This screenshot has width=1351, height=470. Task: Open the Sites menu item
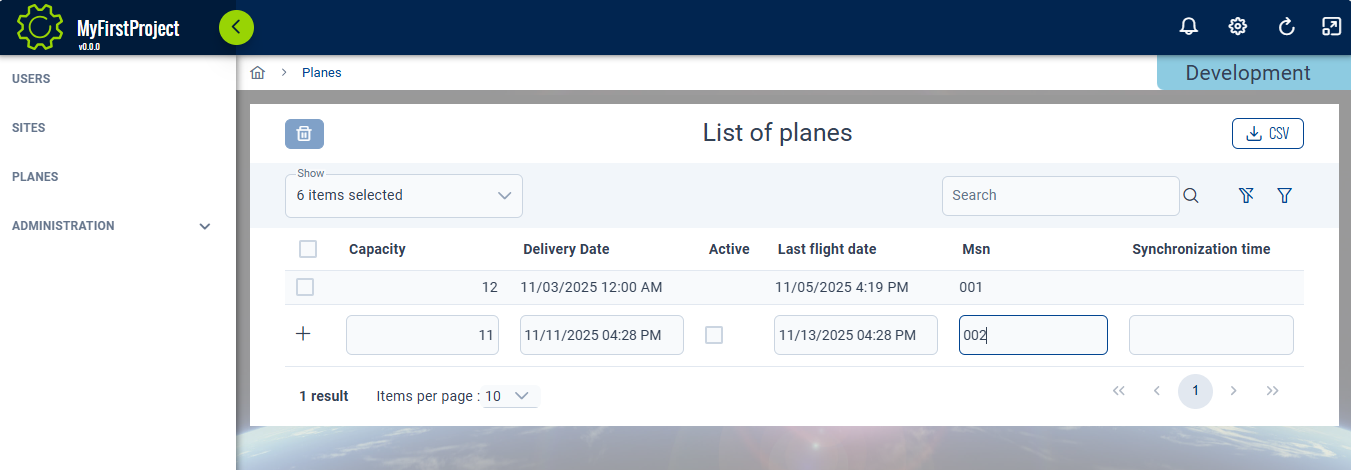click(29, 128)
